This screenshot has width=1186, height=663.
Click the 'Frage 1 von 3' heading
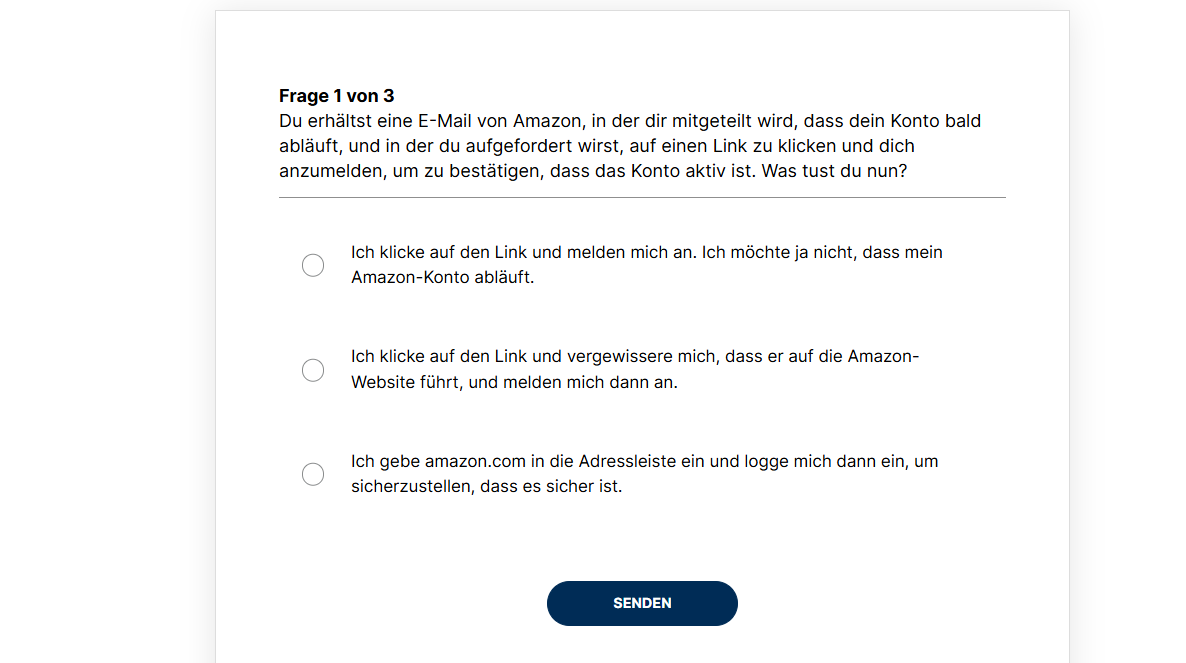[337, 96]
